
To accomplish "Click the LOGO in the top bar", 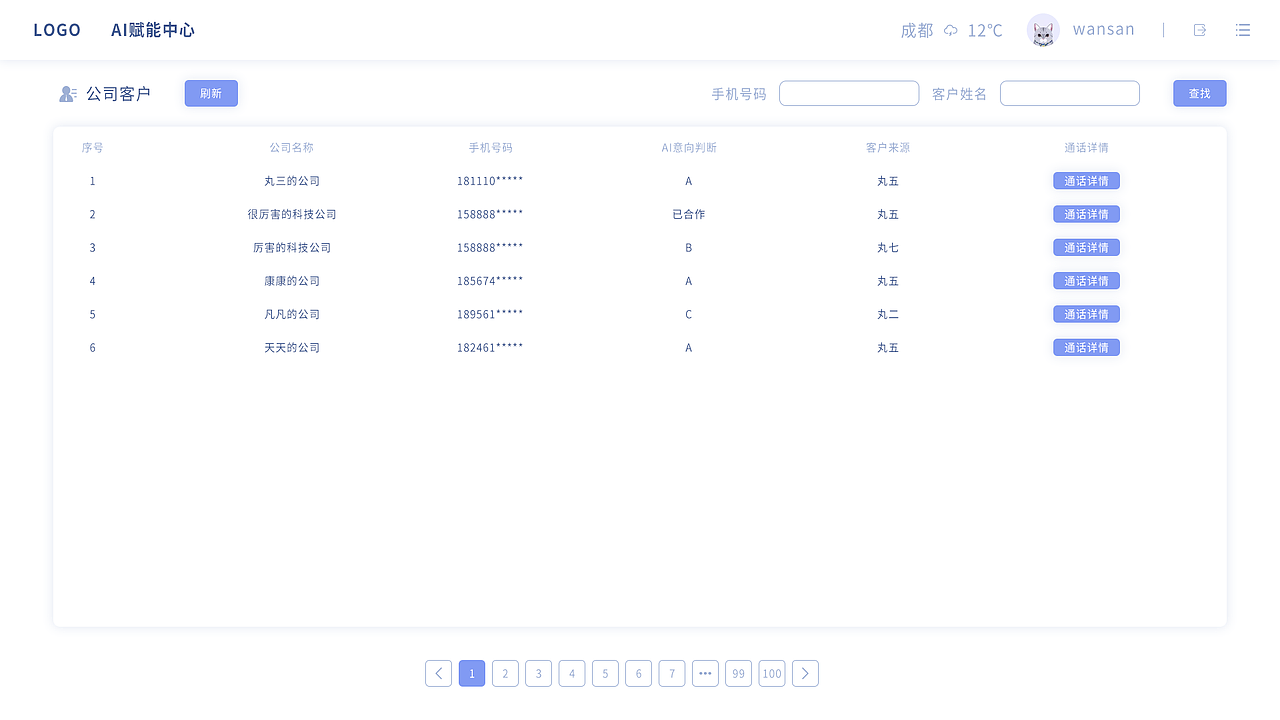I will (x=57, y=30).
